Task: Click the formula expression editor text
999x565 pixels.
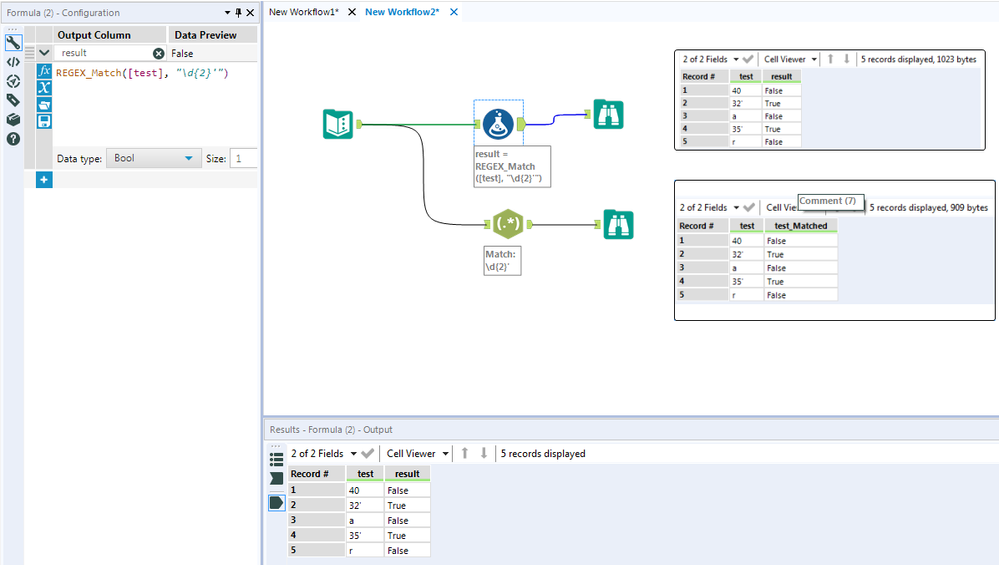Action: click(142, 73)
